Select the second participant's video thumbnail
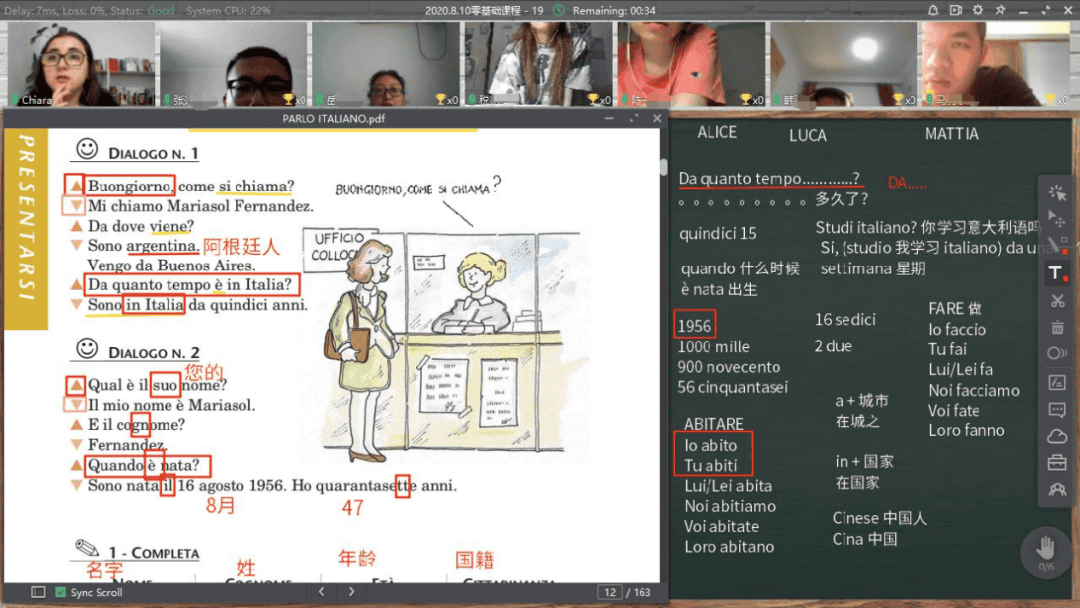This screenshot has height=608, width=1080. click(233, 63)
